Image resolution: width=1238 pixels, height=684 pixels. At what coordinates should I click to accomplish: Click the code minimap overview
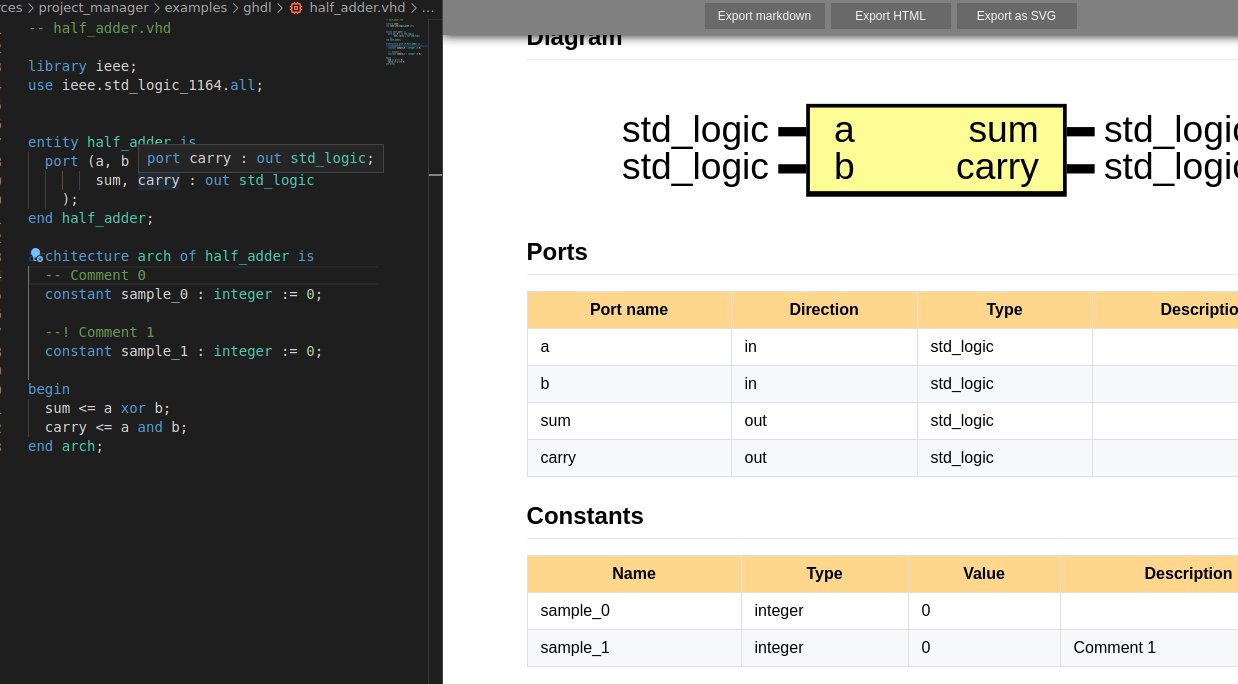407,42
